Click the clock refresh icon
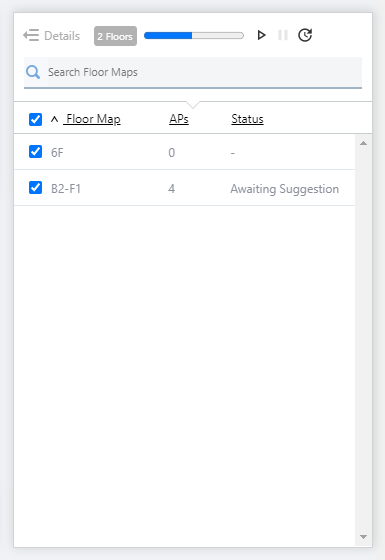The width and height of the screenshot is (385, 560). [305, 35]
